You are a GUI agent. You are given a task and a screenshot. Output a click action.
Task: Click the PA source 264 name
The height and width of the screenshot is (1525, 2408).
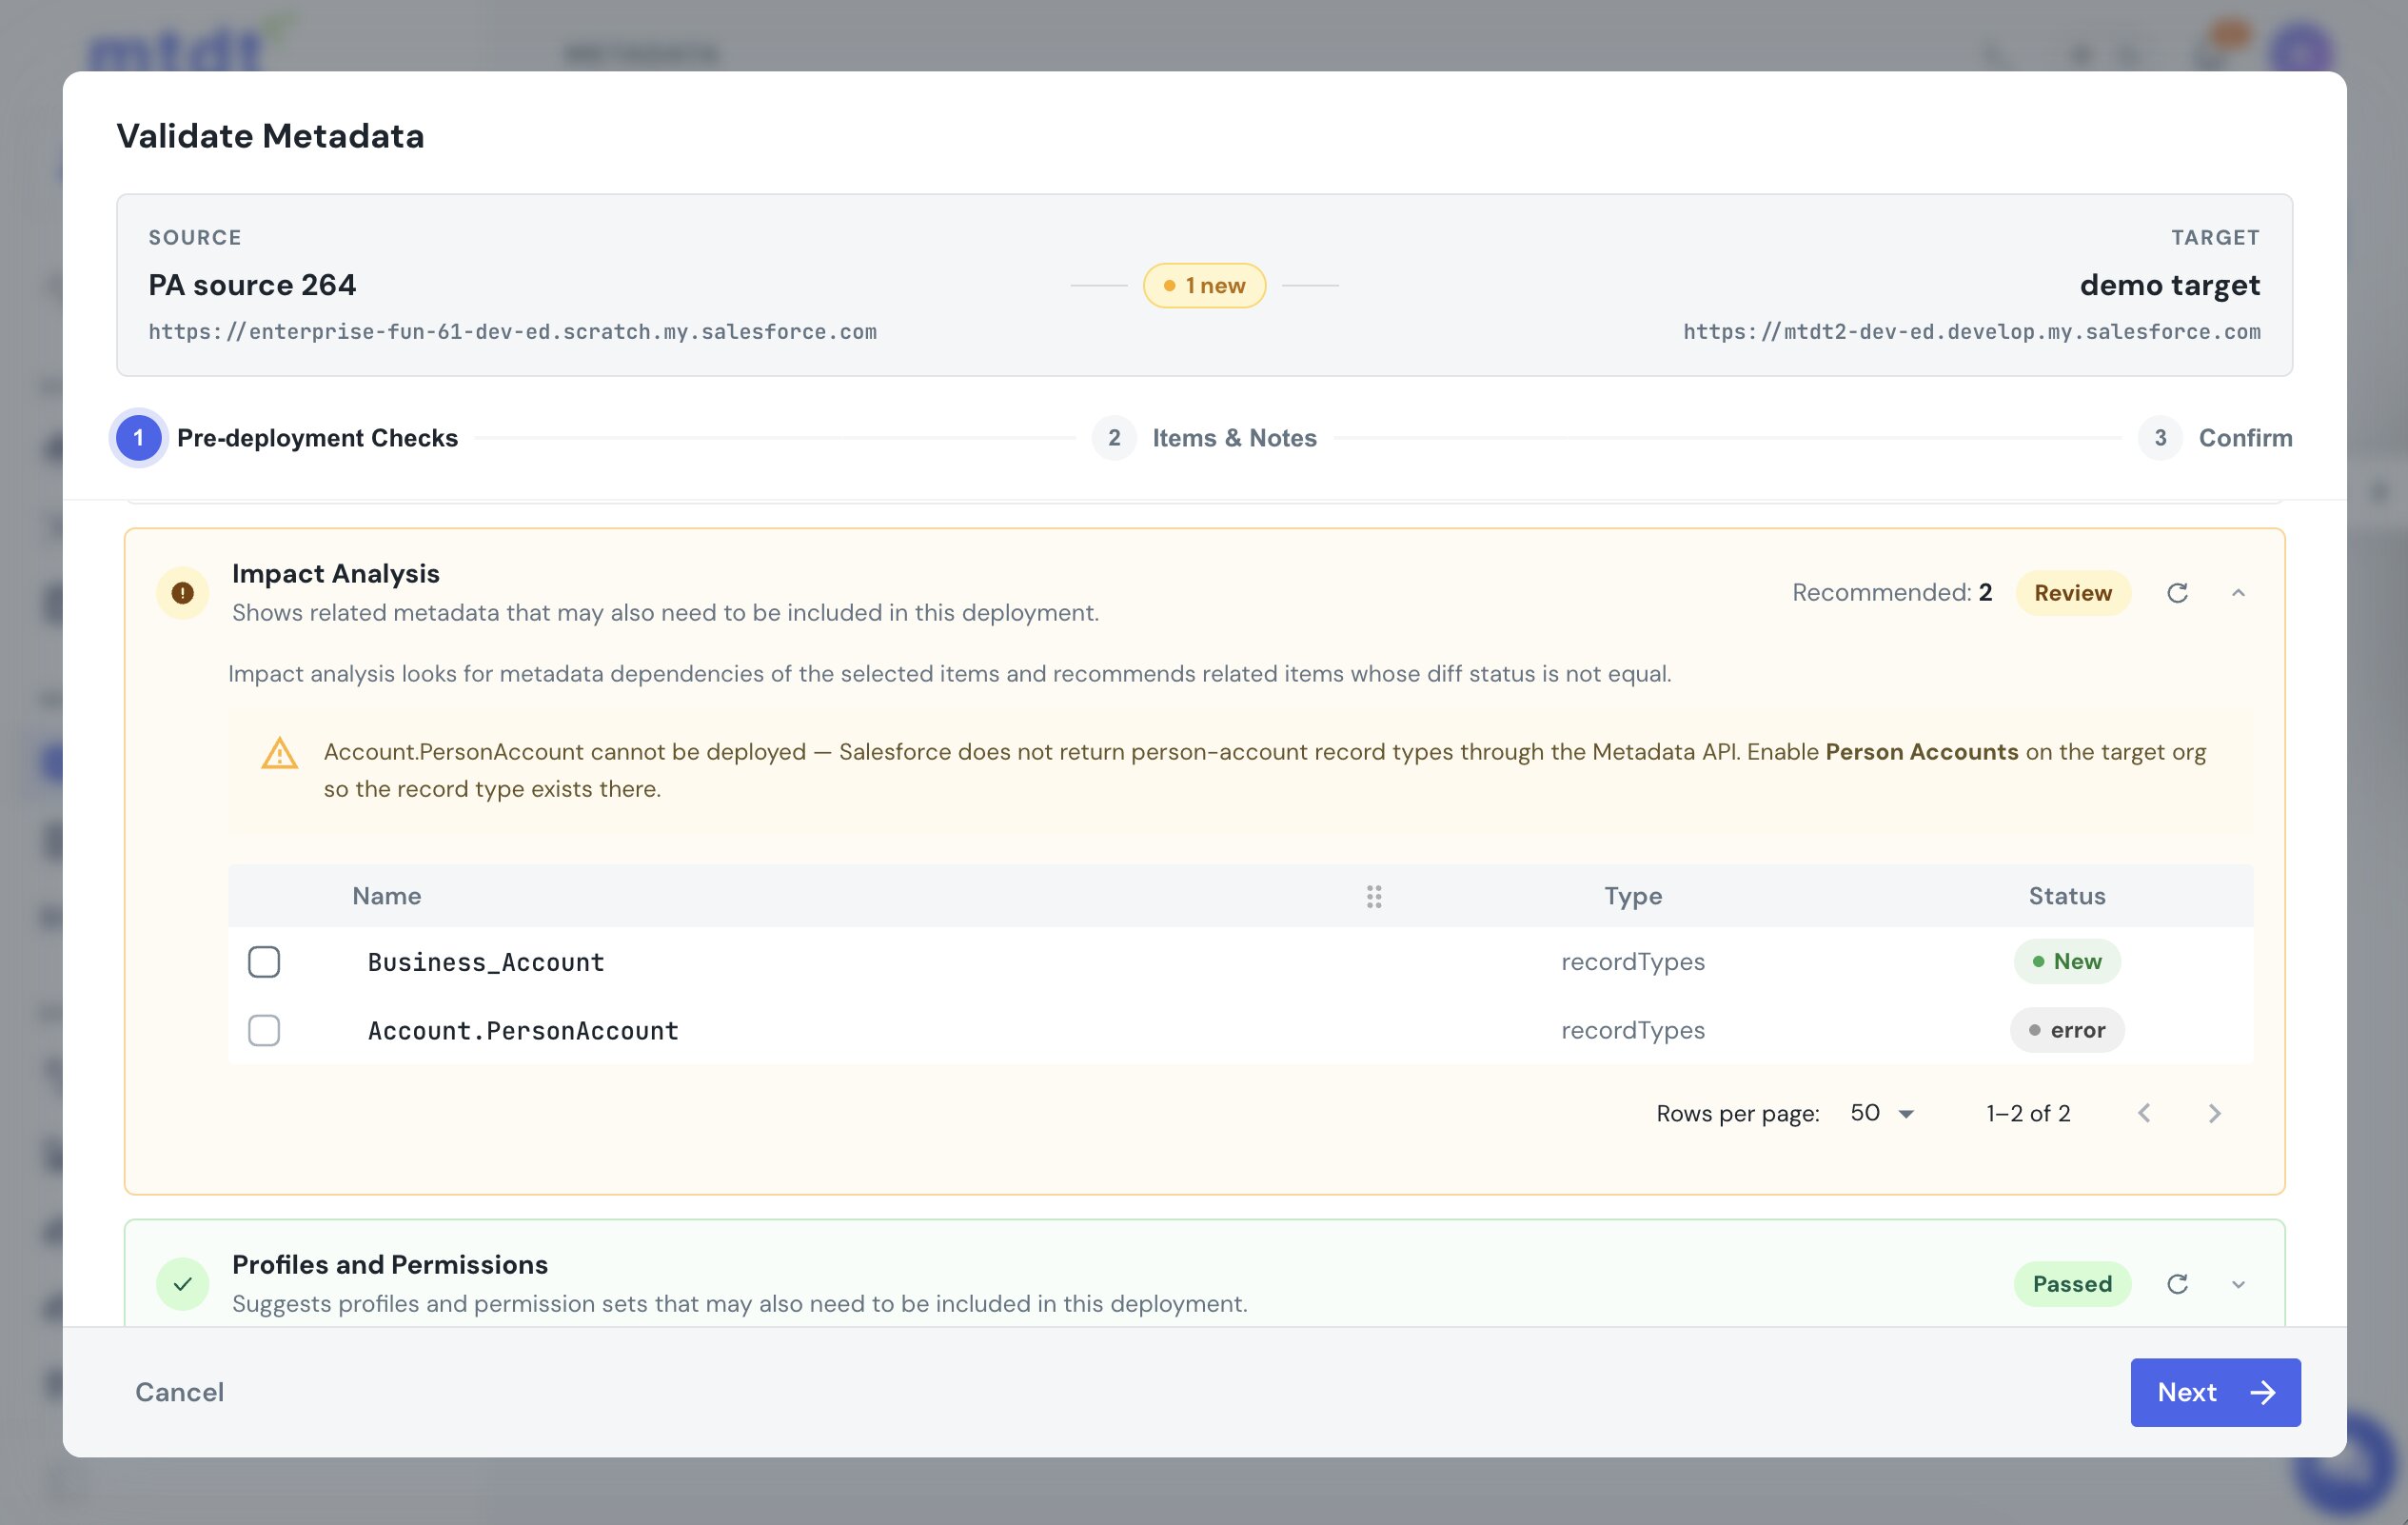tap(252, 285)
